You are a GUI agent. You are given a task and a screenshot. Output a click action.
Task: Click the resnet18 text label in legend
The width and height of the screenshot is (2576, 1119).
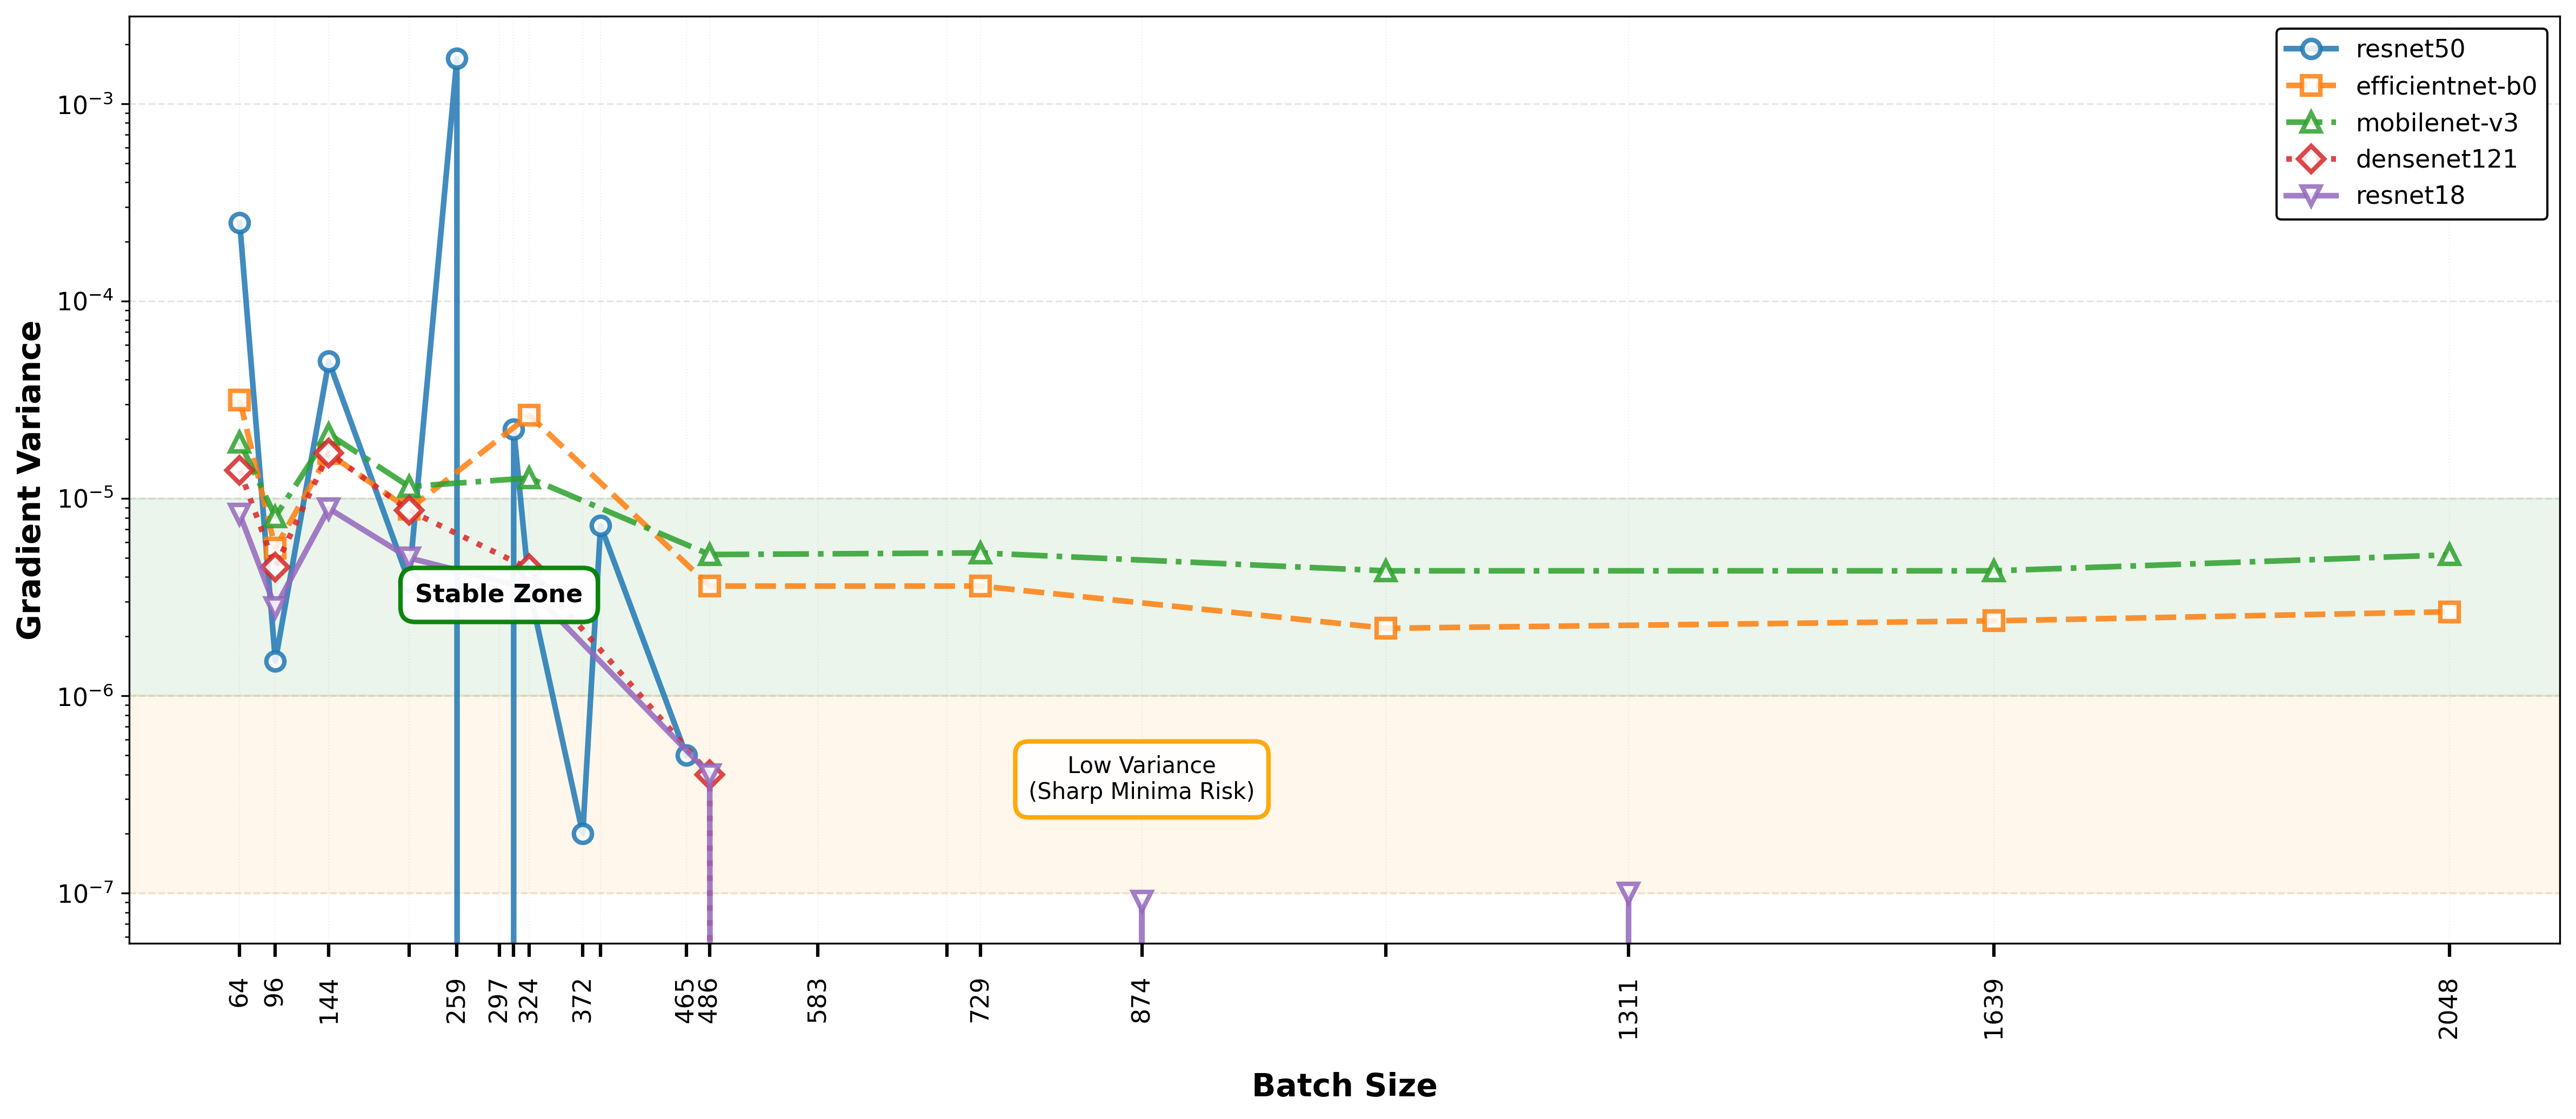click(2410, 196)
